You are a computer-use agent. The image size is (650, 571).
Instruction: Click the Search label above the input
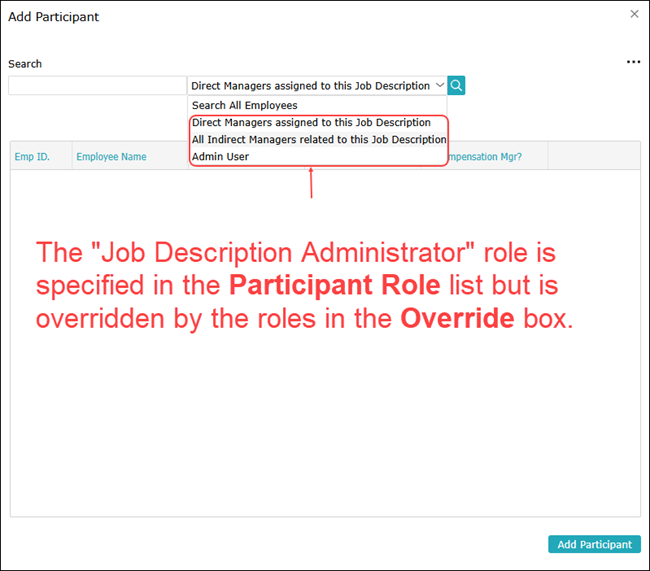pyautogui.click(x=25, y=64)
